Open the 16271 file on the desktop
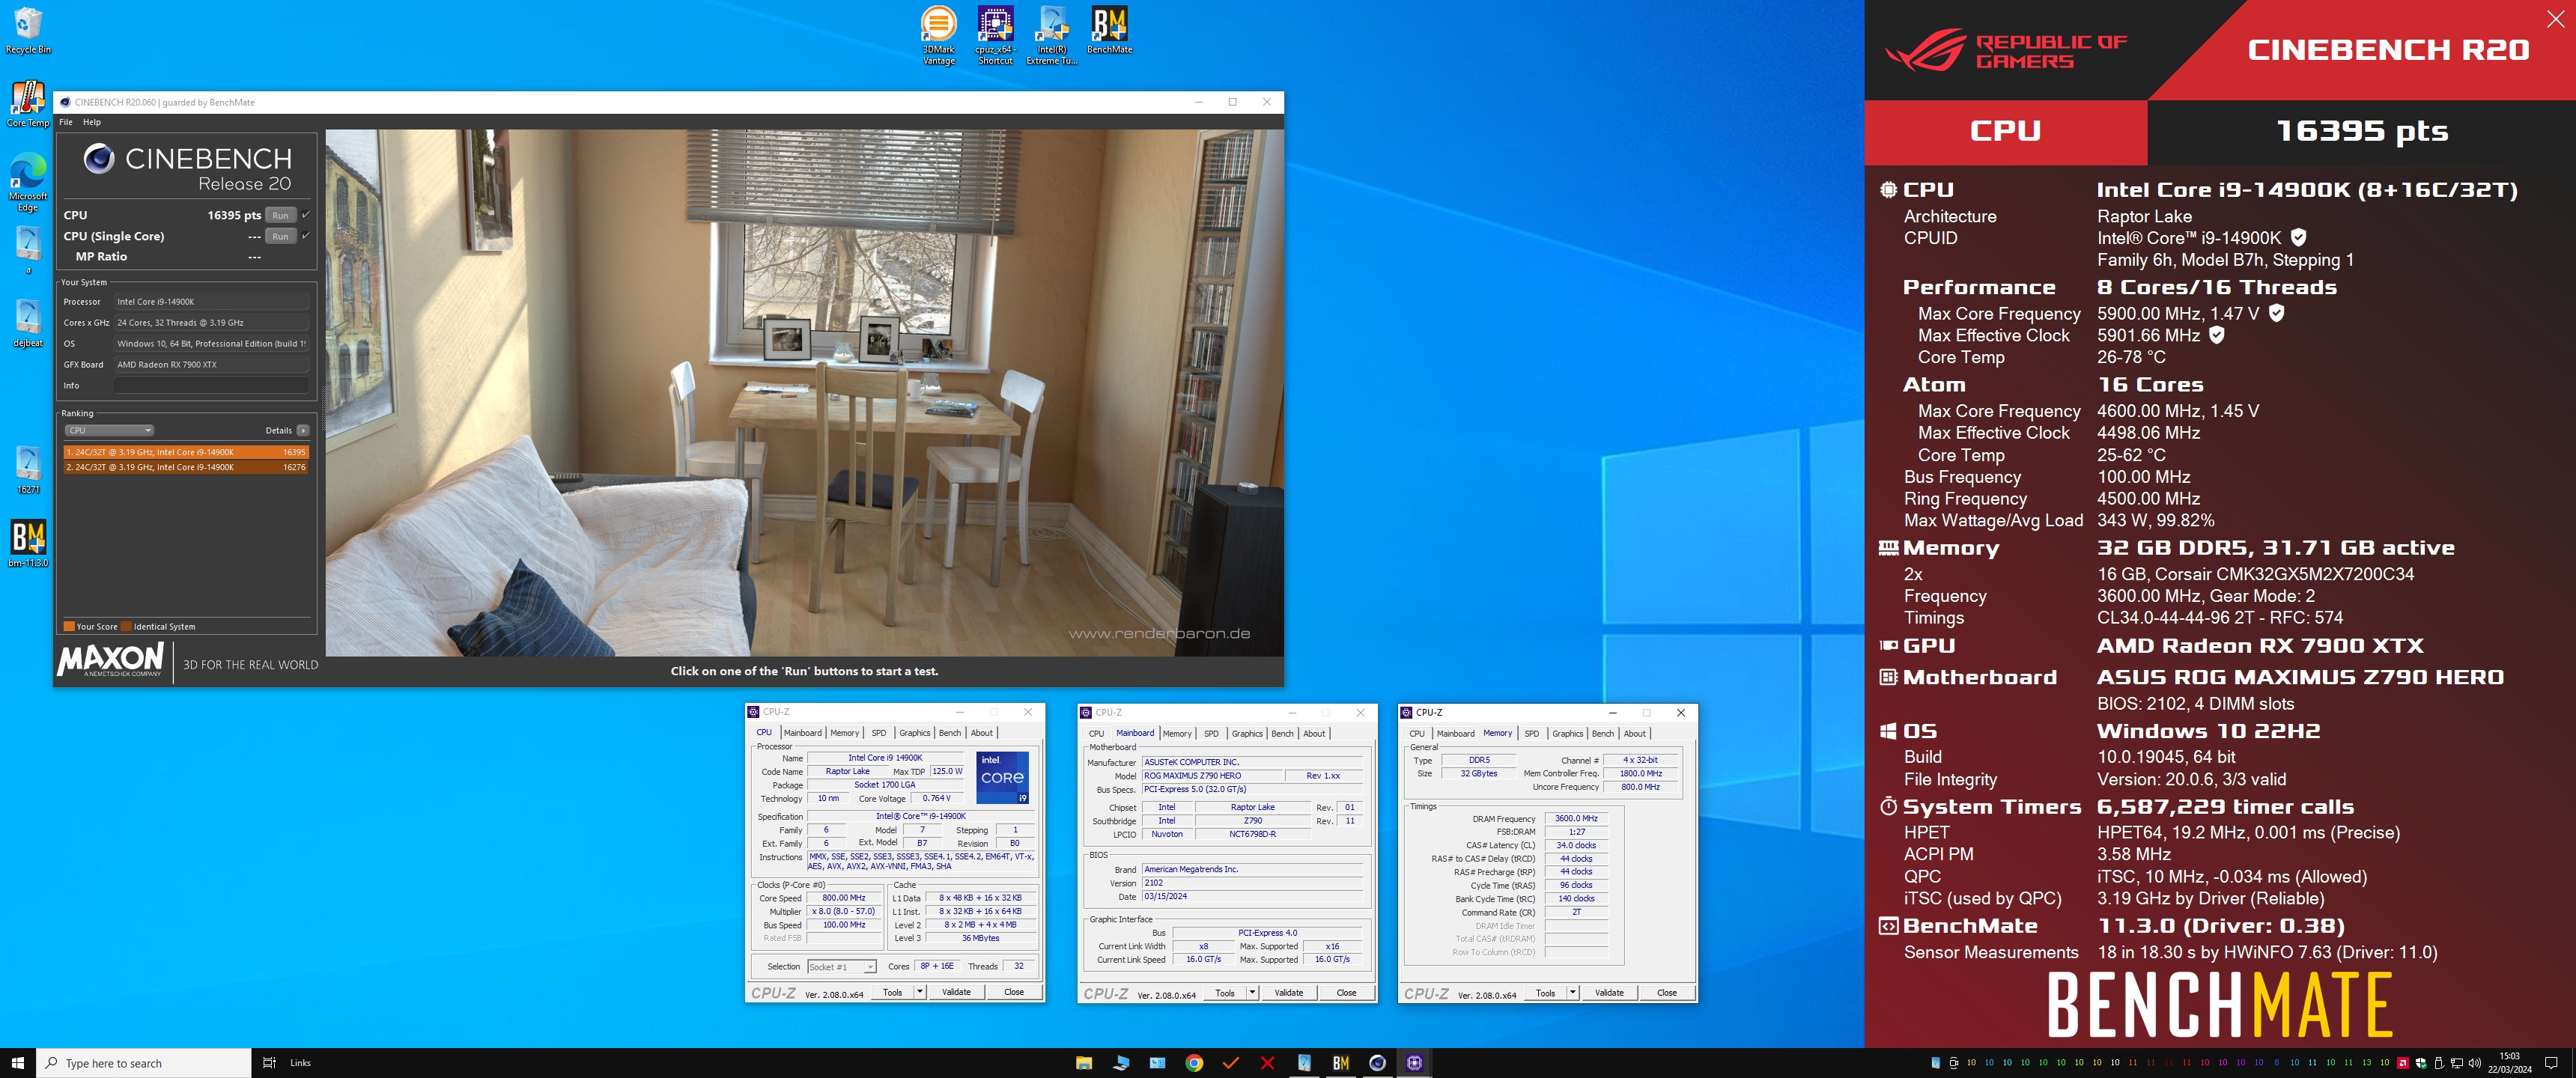 pyautogui.click(x=28, y=470)
